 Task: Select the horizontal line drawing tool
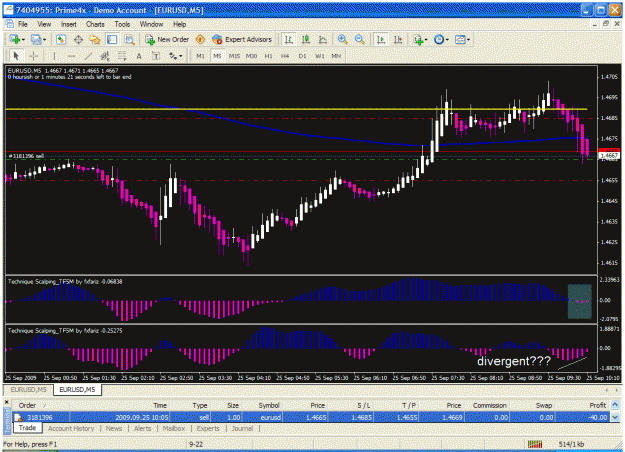click(71, 56)
